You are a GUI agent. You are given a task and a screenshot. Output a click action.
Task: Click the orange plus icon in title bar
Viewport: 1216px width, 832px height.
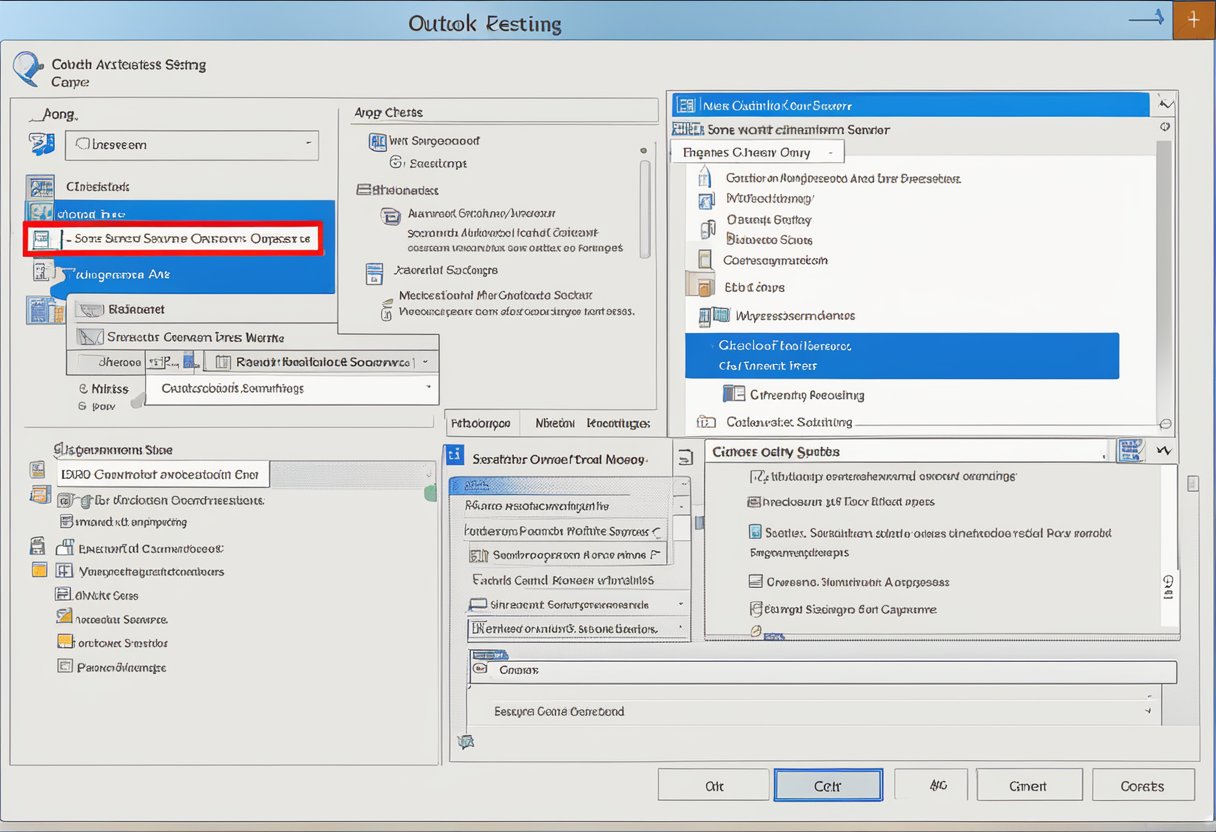pyautogui.click(x=1192, y=20)
